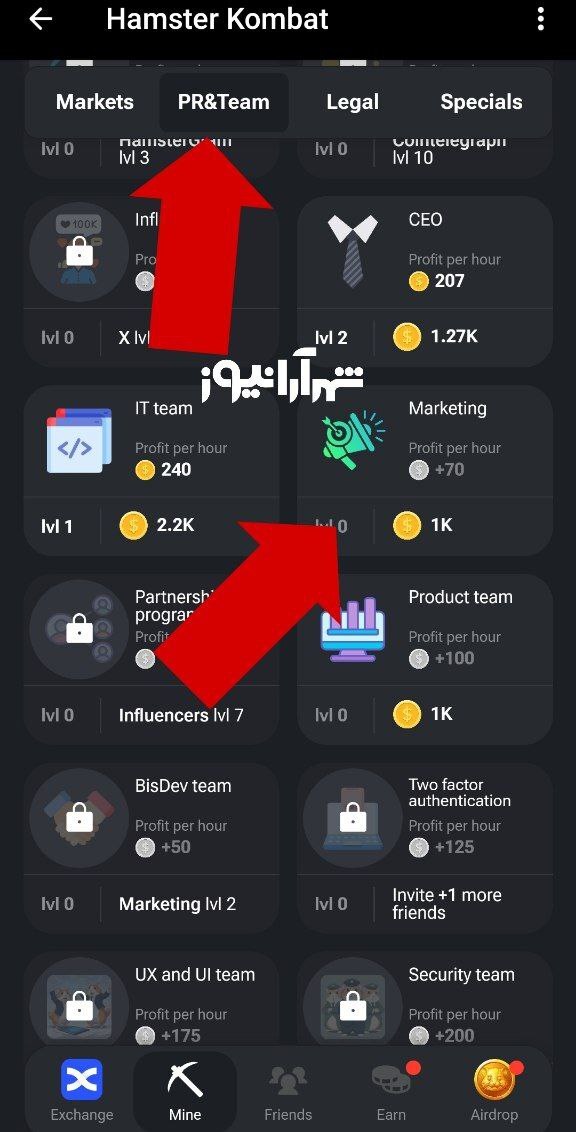Tap the IT team code window icon

[79, 440]
